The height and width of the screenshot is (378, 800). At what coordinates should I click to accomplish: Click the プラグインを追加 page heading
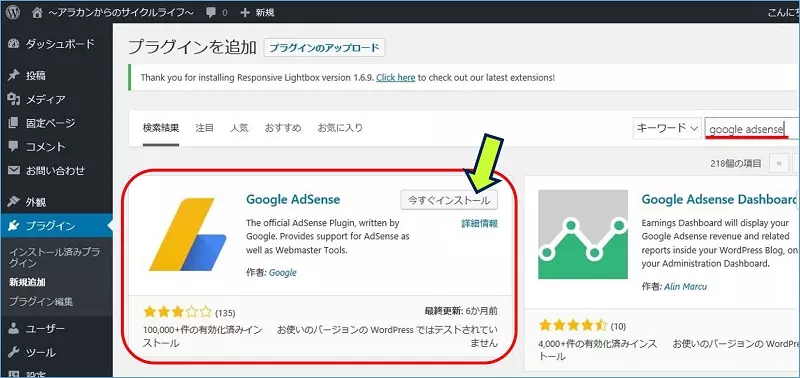click(x=192, y=47)
